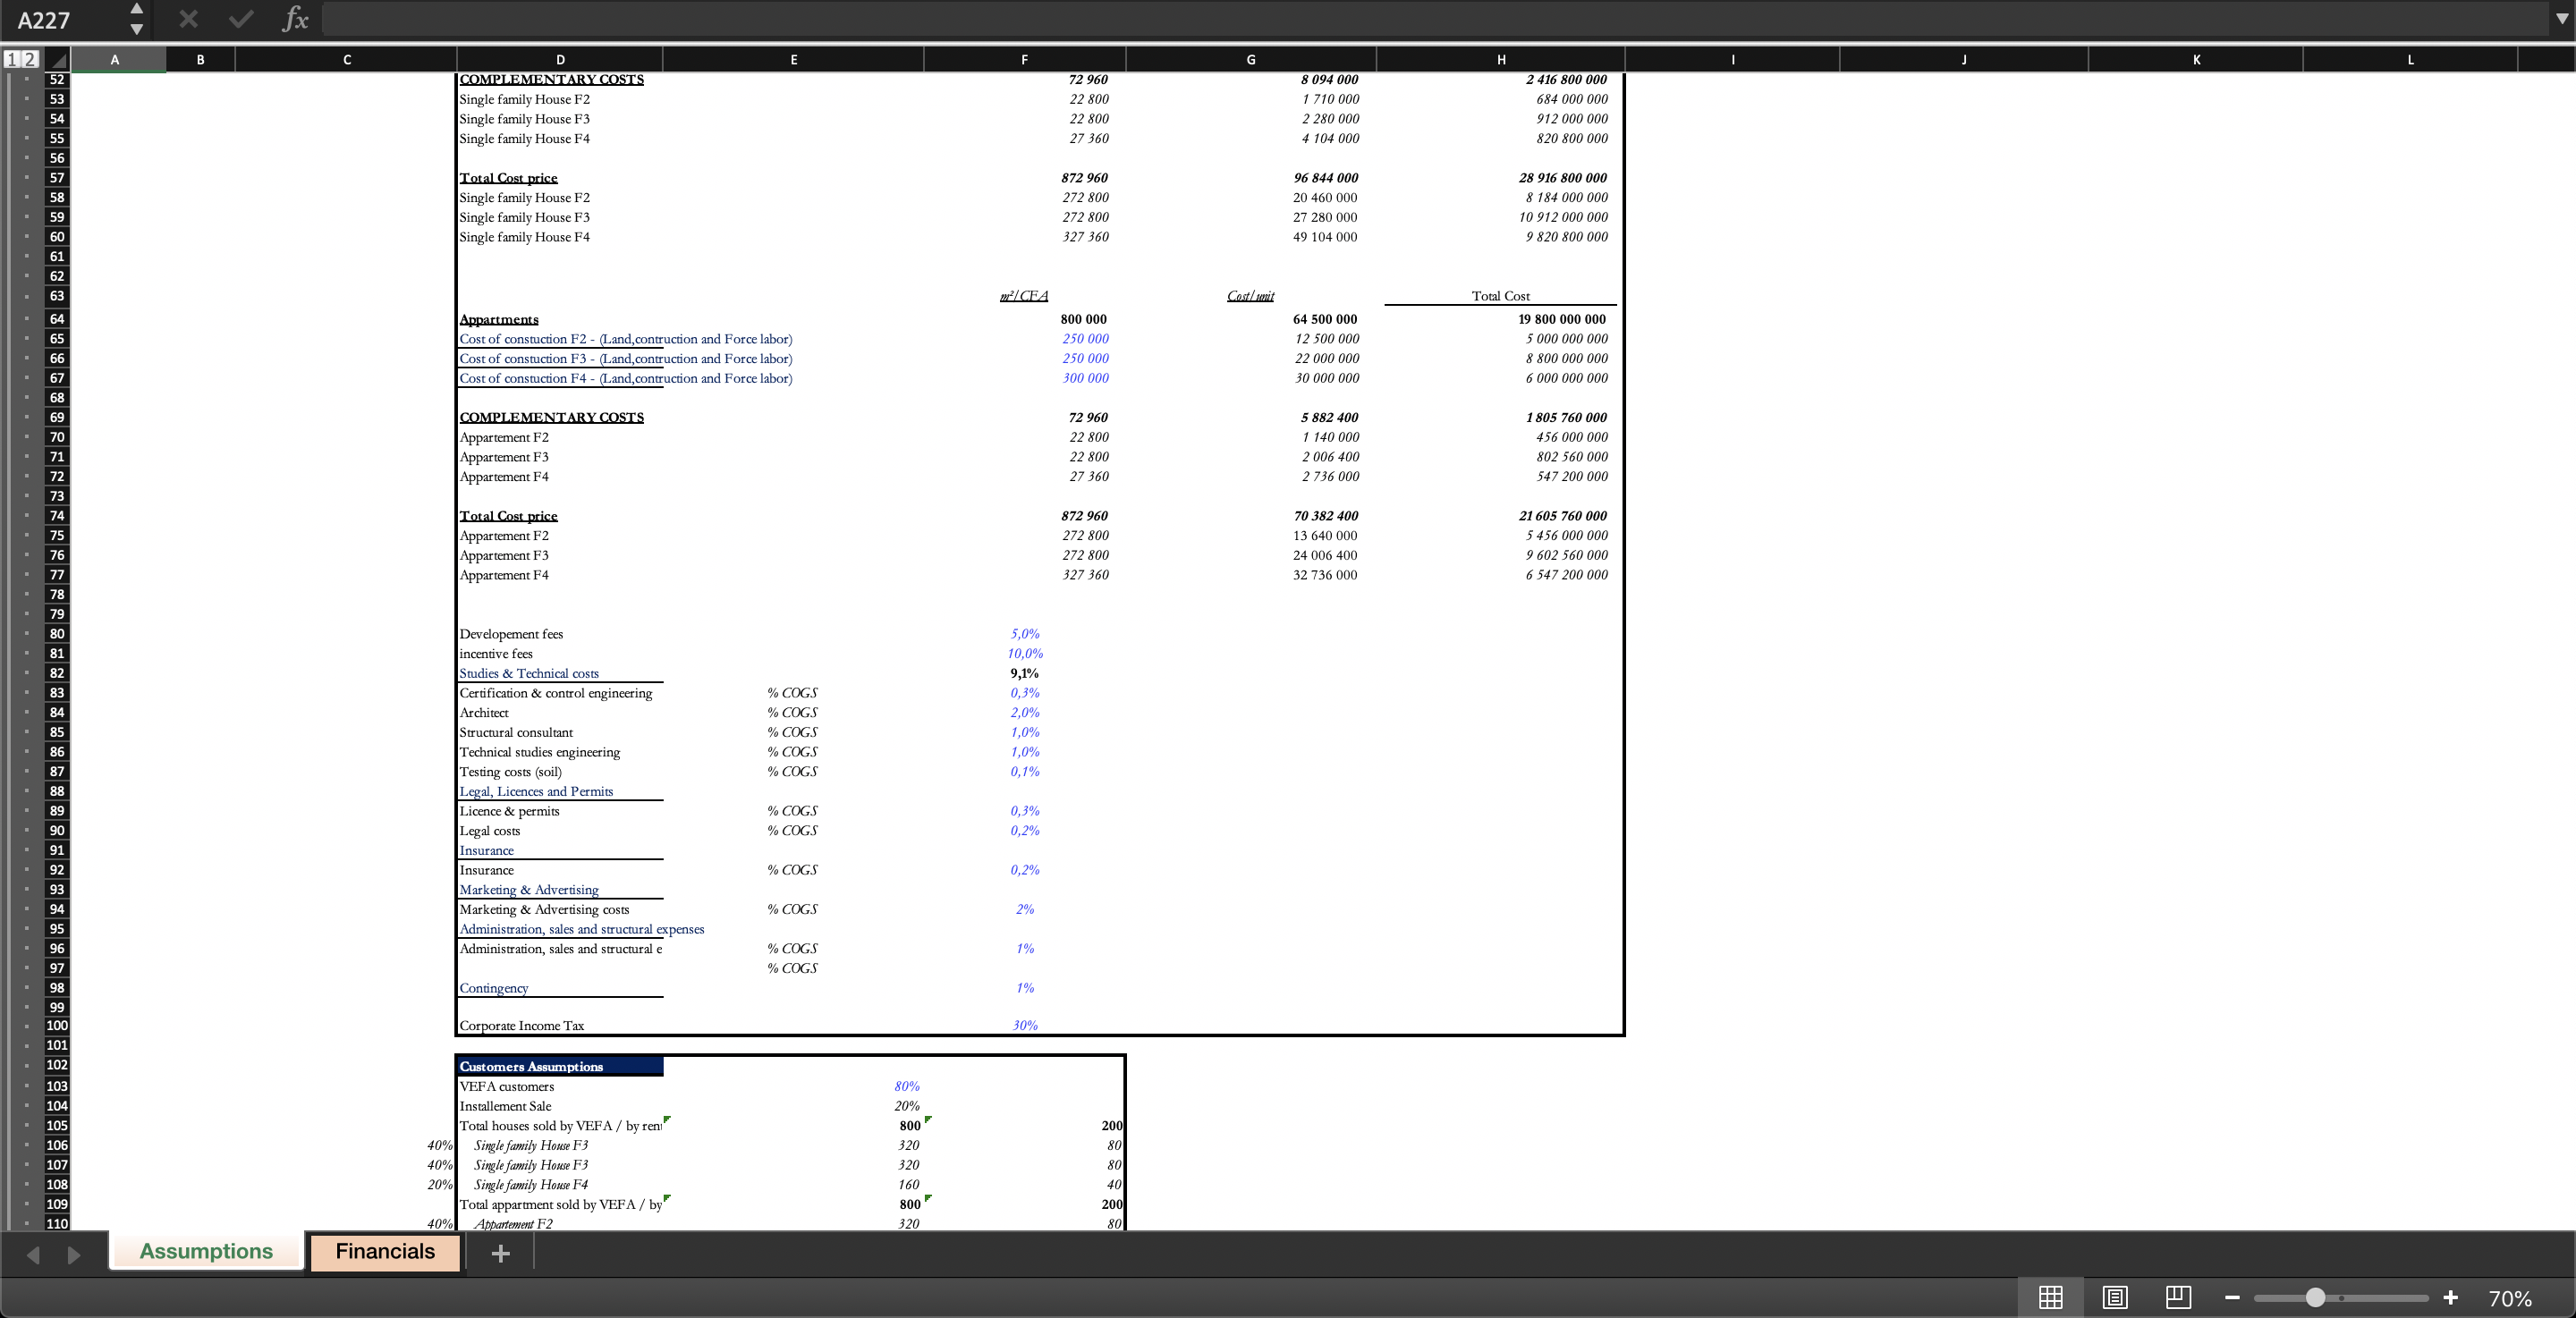This screenshot has width=2576, height=1318.
Task: Click the Select All corner triangle
Action: tap(56, 60)
